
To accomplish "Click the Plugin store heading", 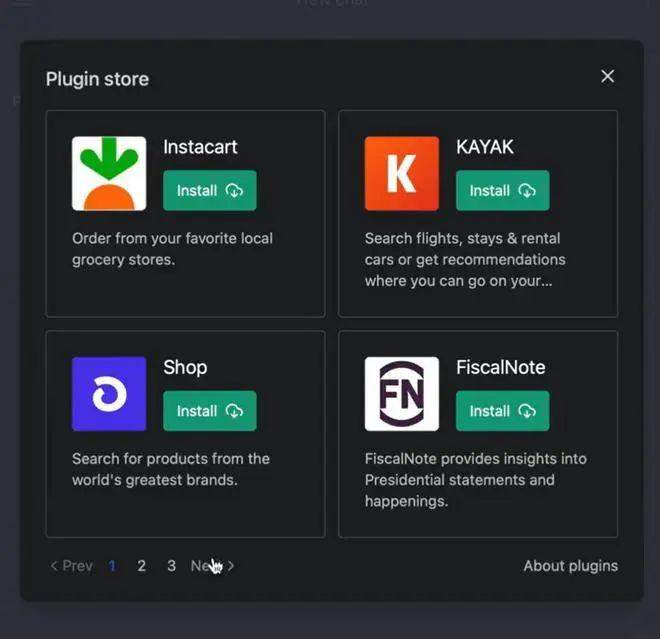I will (x=97, y=79).
